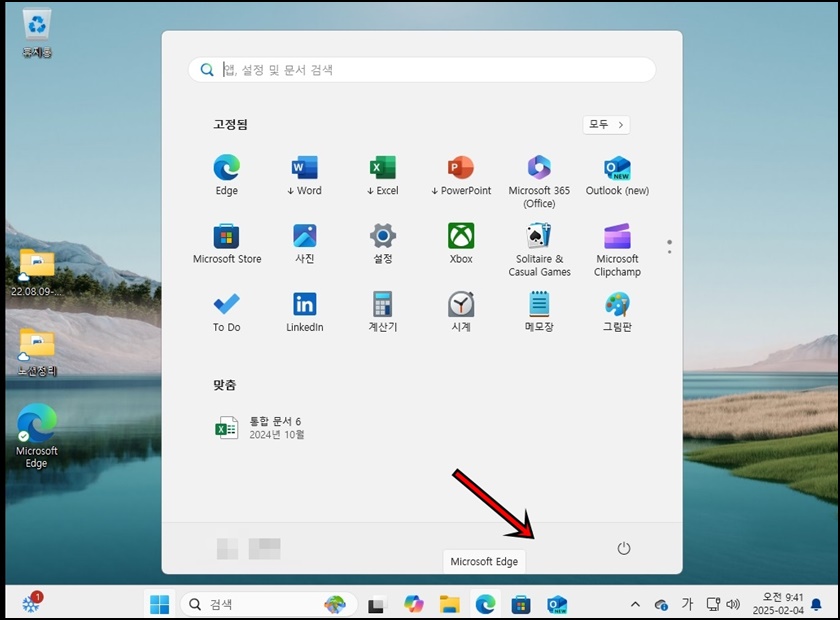Go to next pinned apps page dots
Image resolution: width=840 pixels, height=620 pixels.
click(669, 246)
